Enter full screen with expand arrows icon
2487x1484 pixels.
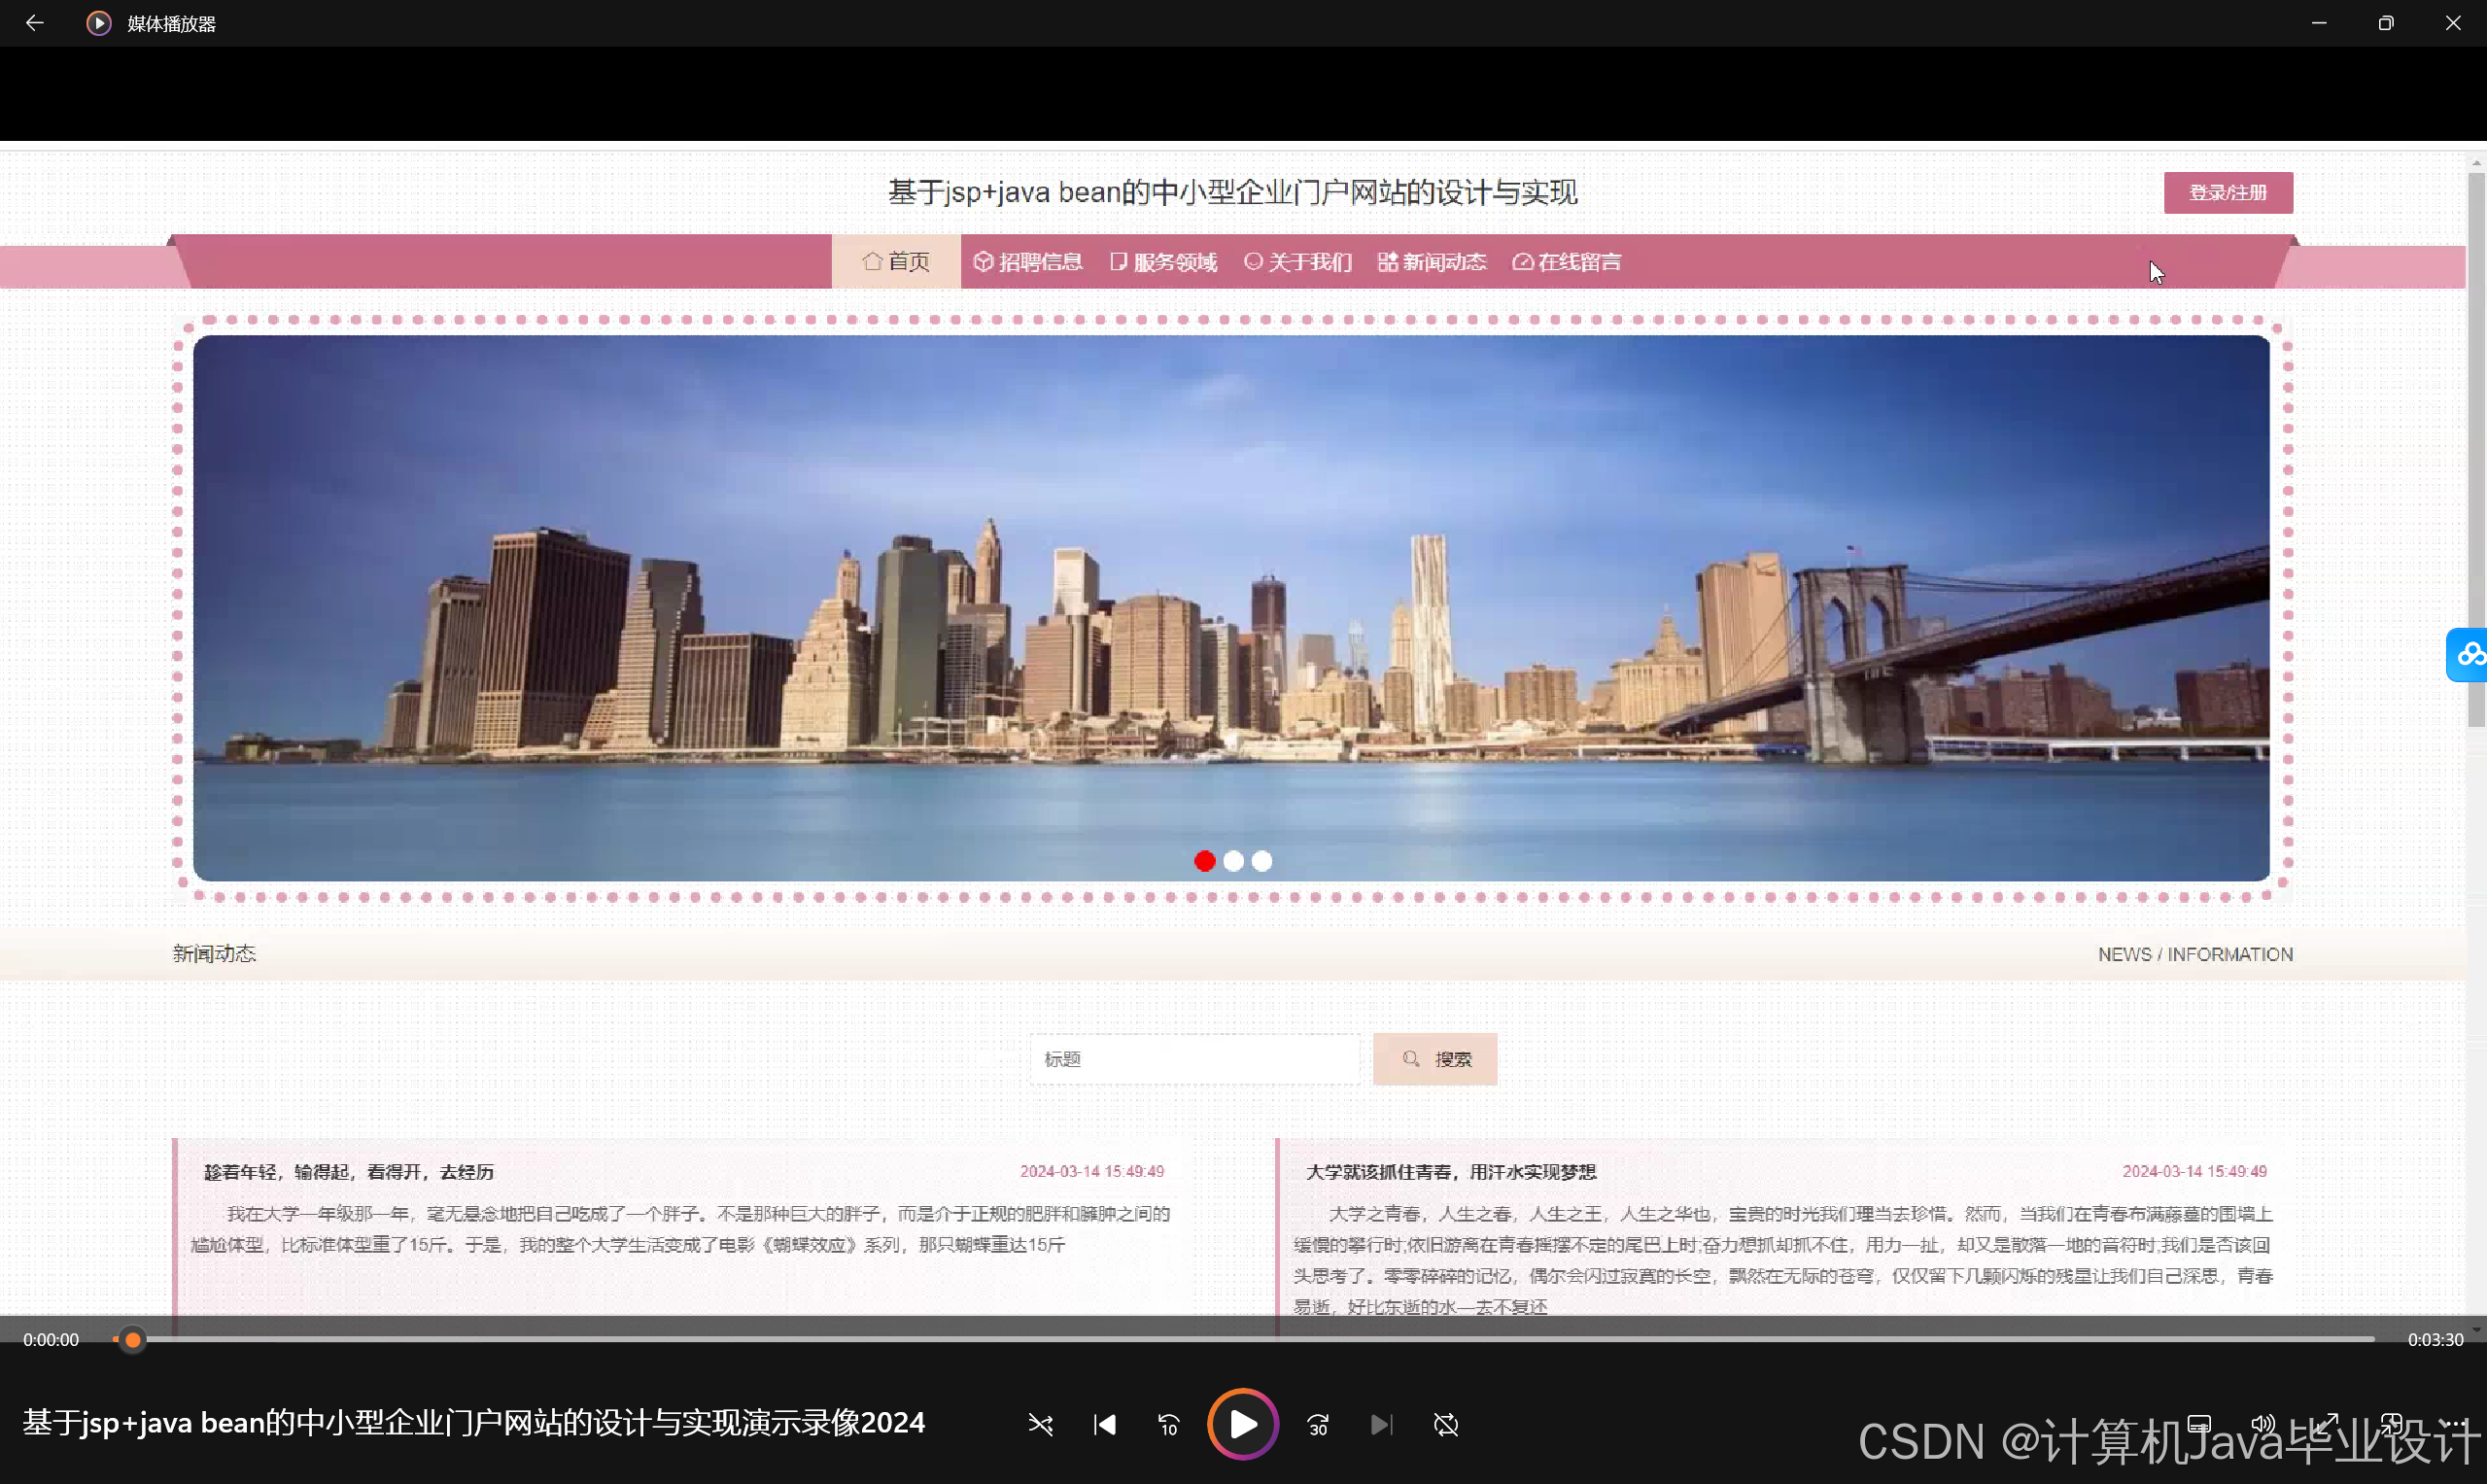point(2326,1423)
